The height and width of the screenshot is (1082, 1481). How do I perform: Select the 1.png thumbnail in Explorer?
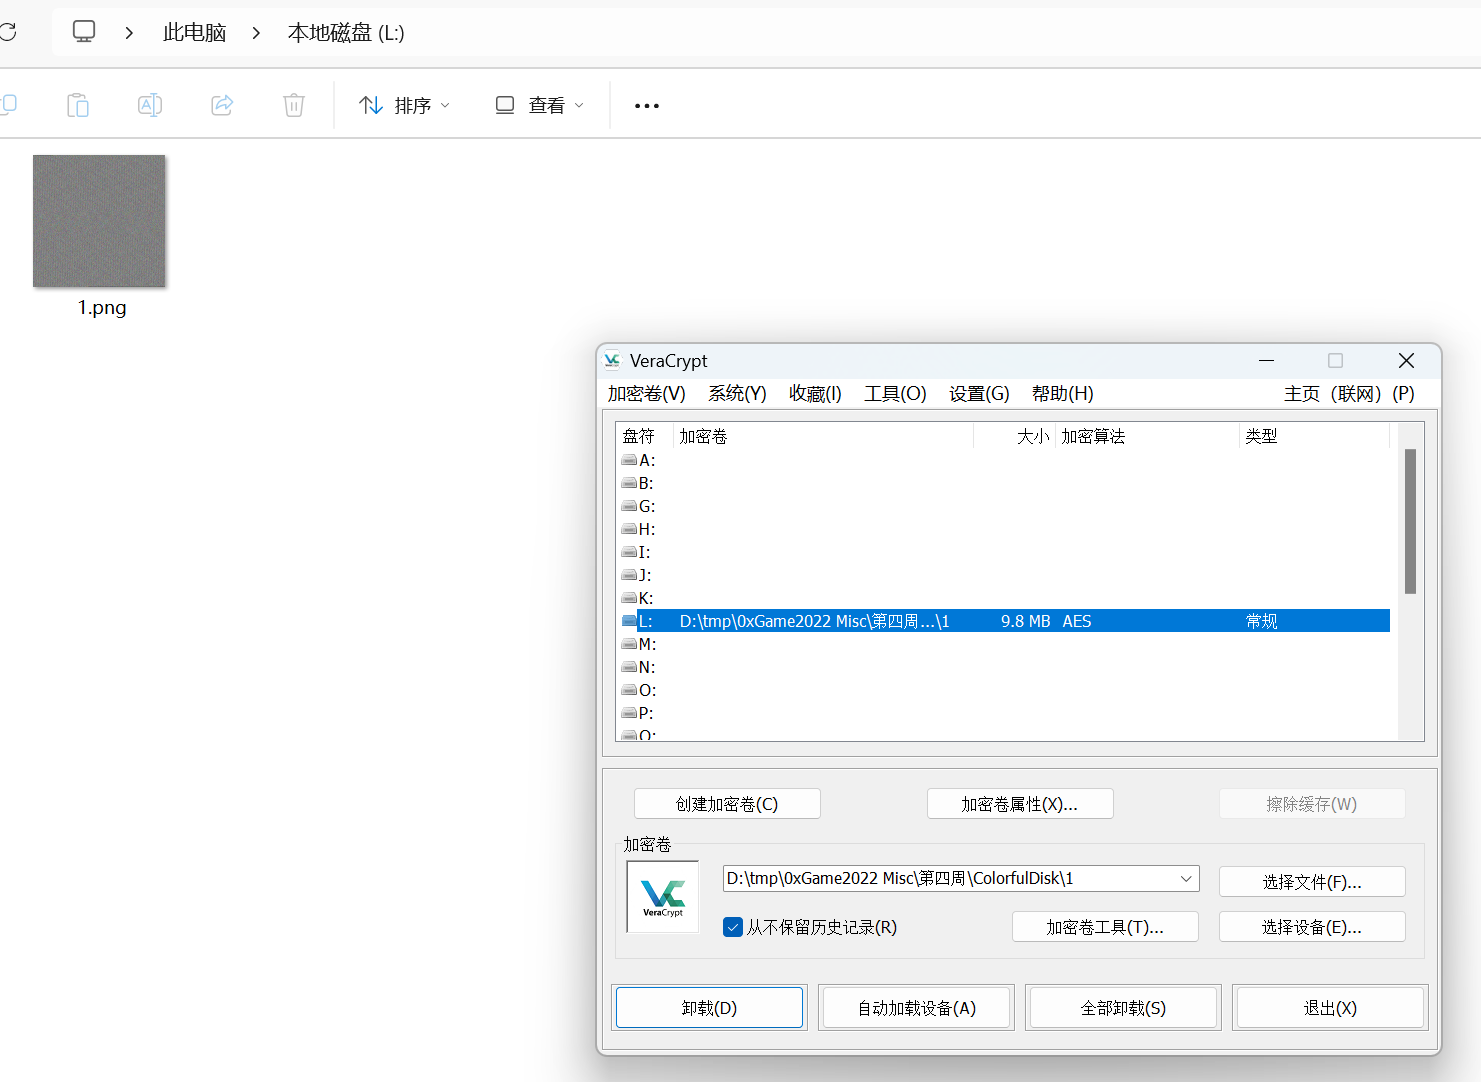point(99,221)
